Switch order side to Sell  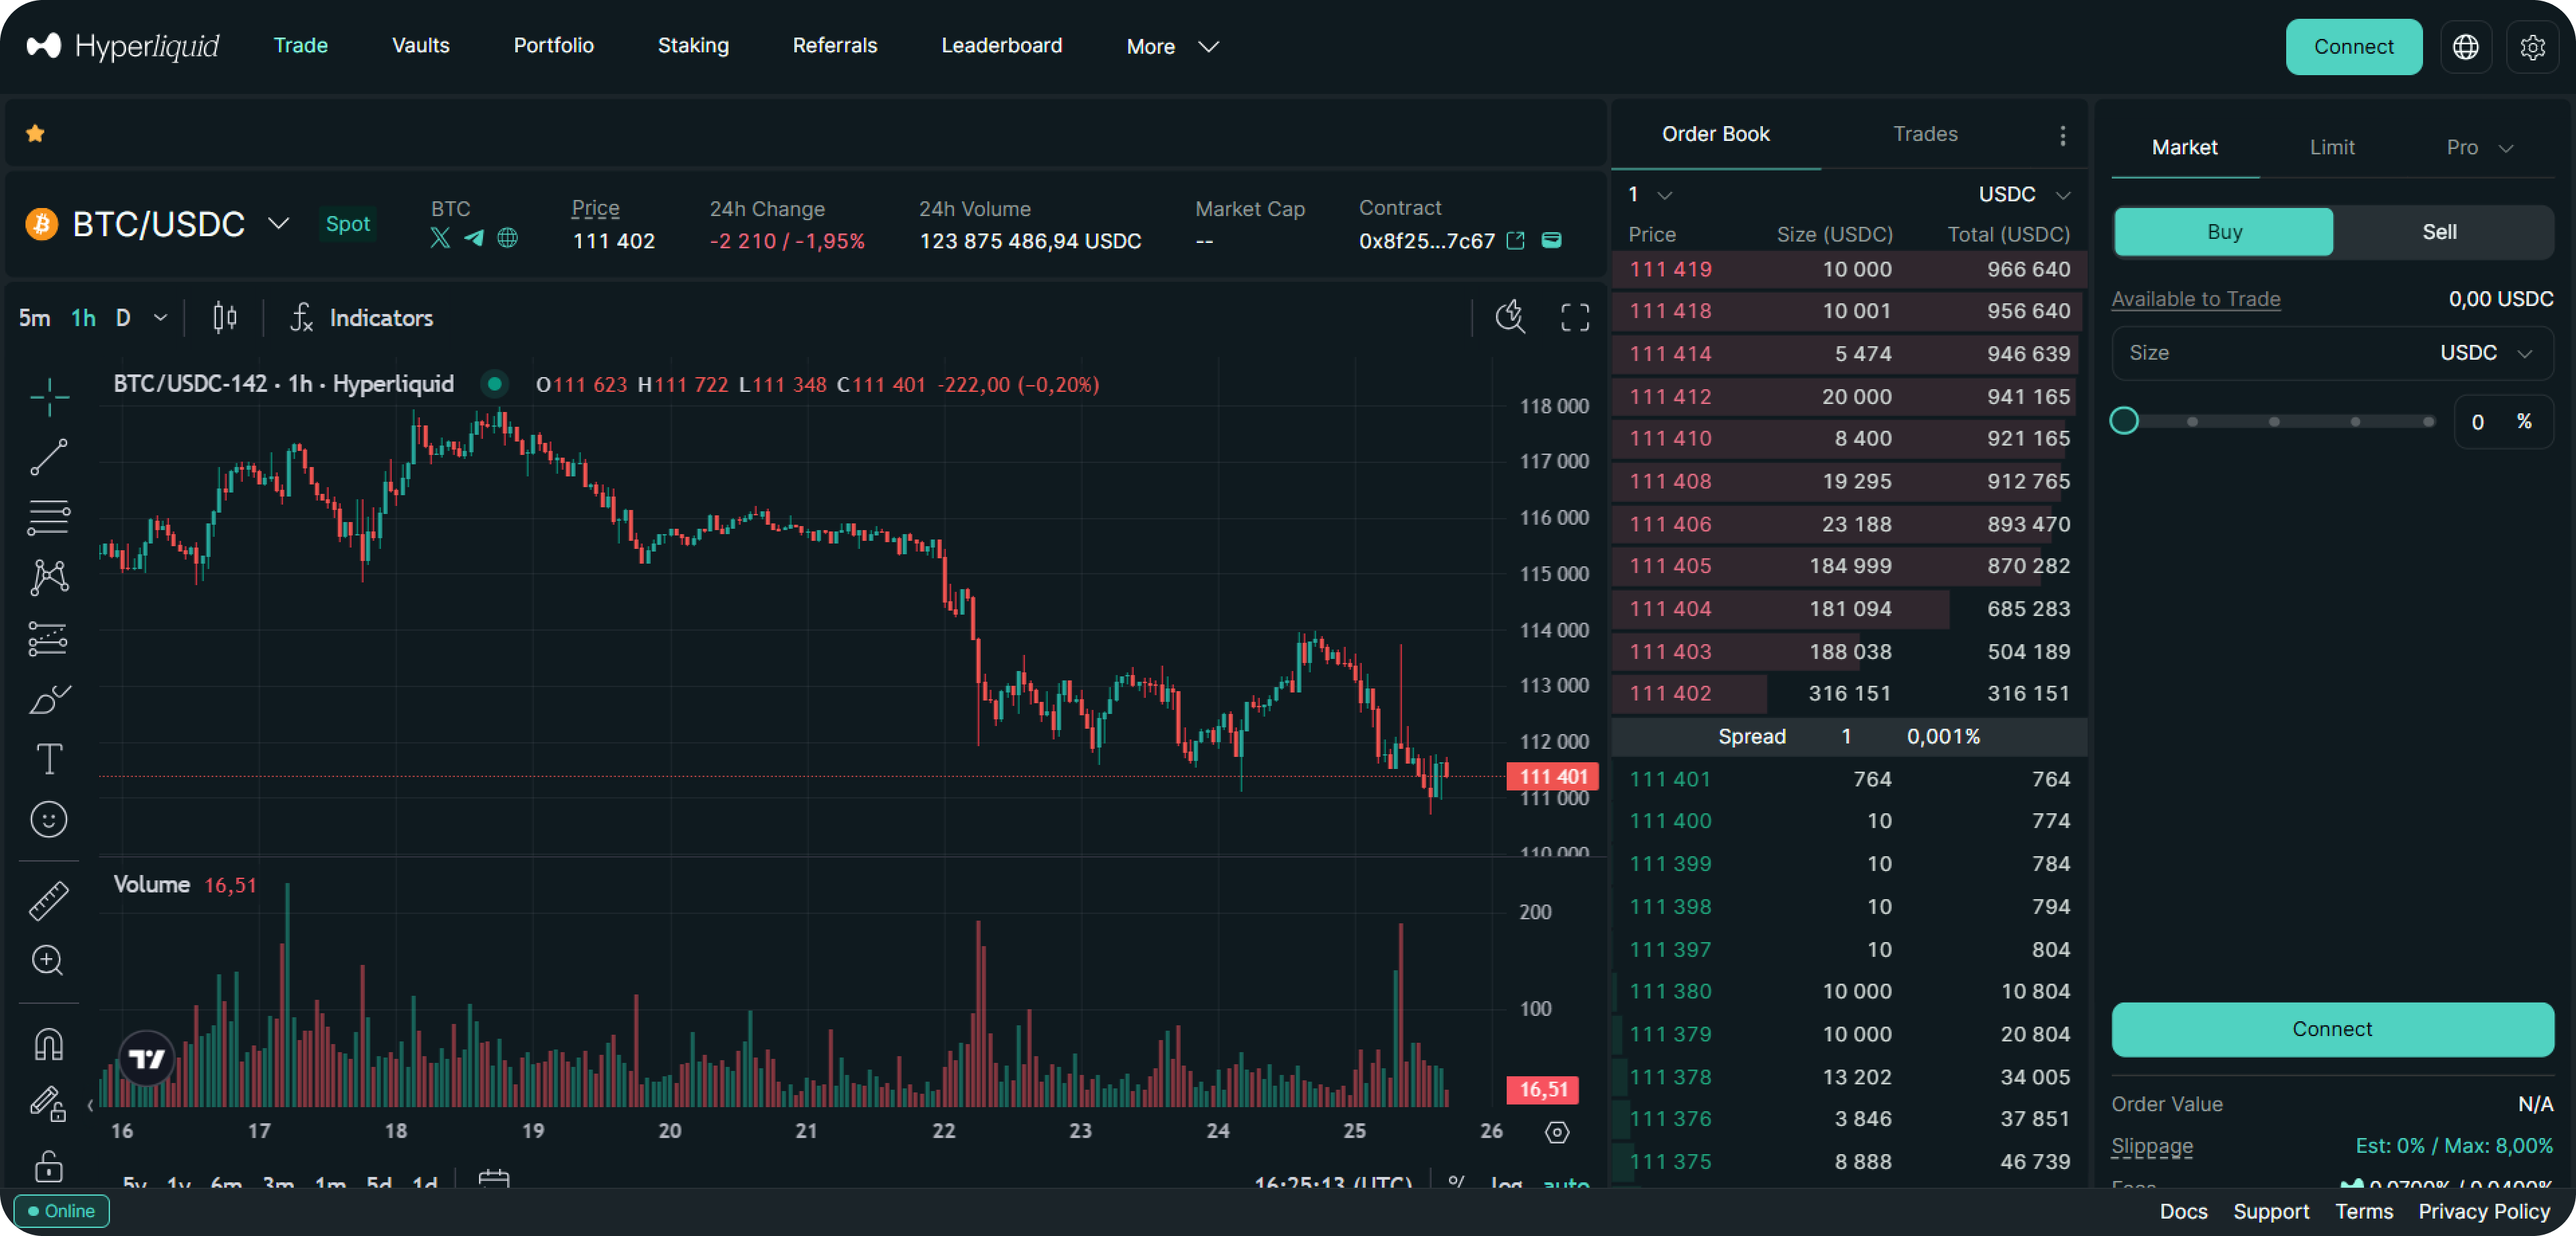(x=2439, y=232)
